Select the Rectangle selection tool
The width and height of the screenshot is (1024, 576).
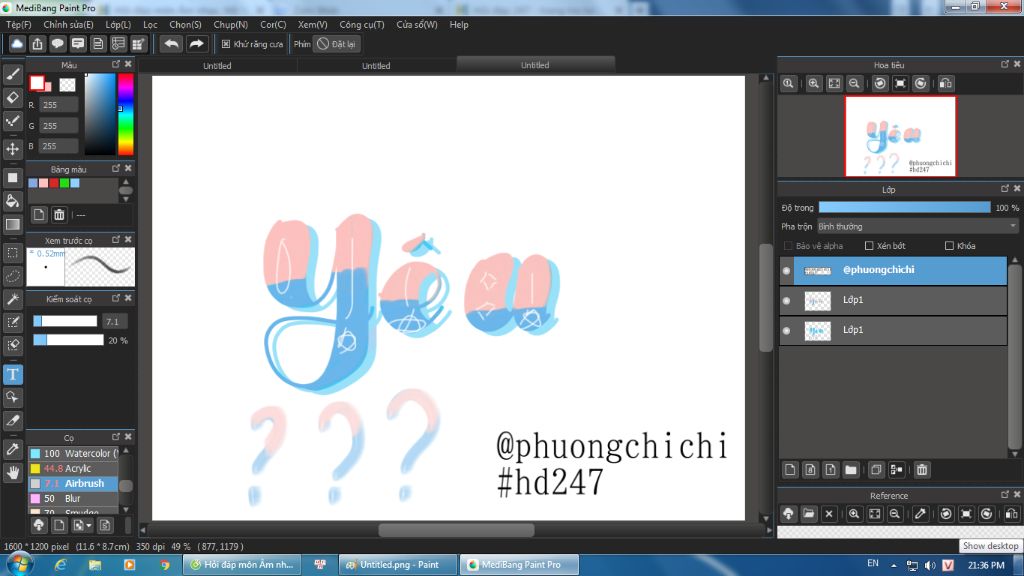[x=12, y=253]
